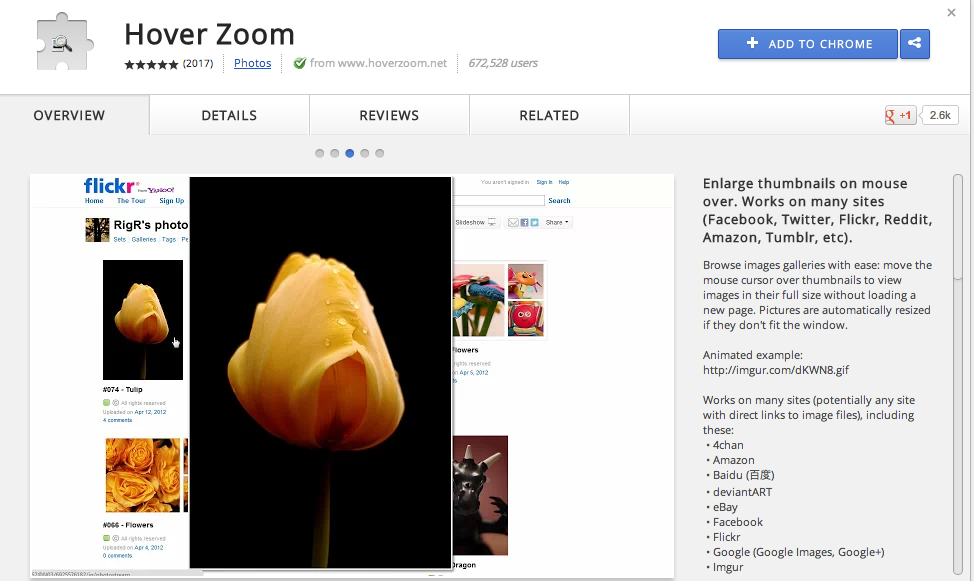Switch to the Details tab
The width and height of the screenshot is (974, 581).
pyautogui.click(x=229, y=115)
